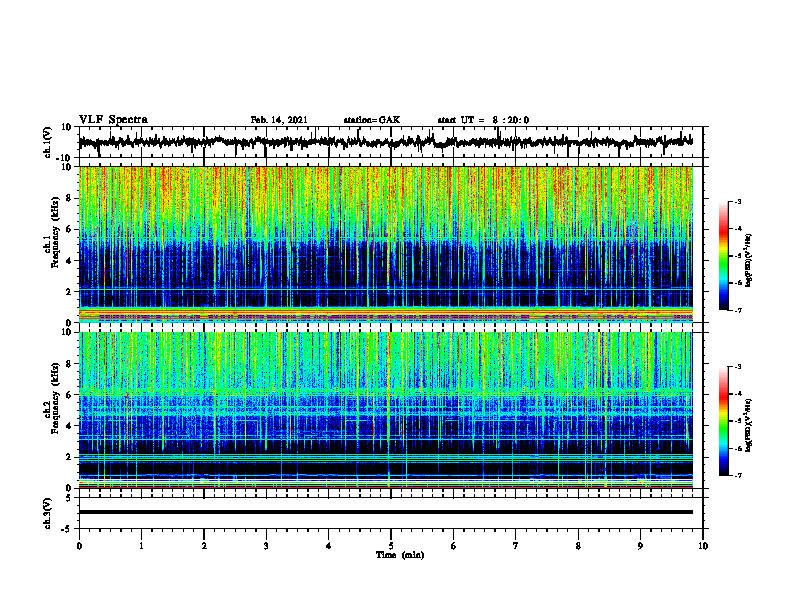Click the "ch.1(V)" axis label
The height and width of the screenshot is (612, 792).
pos(47,142)
